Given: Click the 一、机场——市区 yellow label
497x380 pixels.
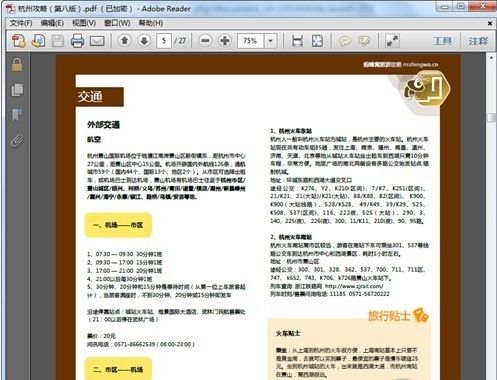Looking at the screenshot, I should [x=118, y=225].
